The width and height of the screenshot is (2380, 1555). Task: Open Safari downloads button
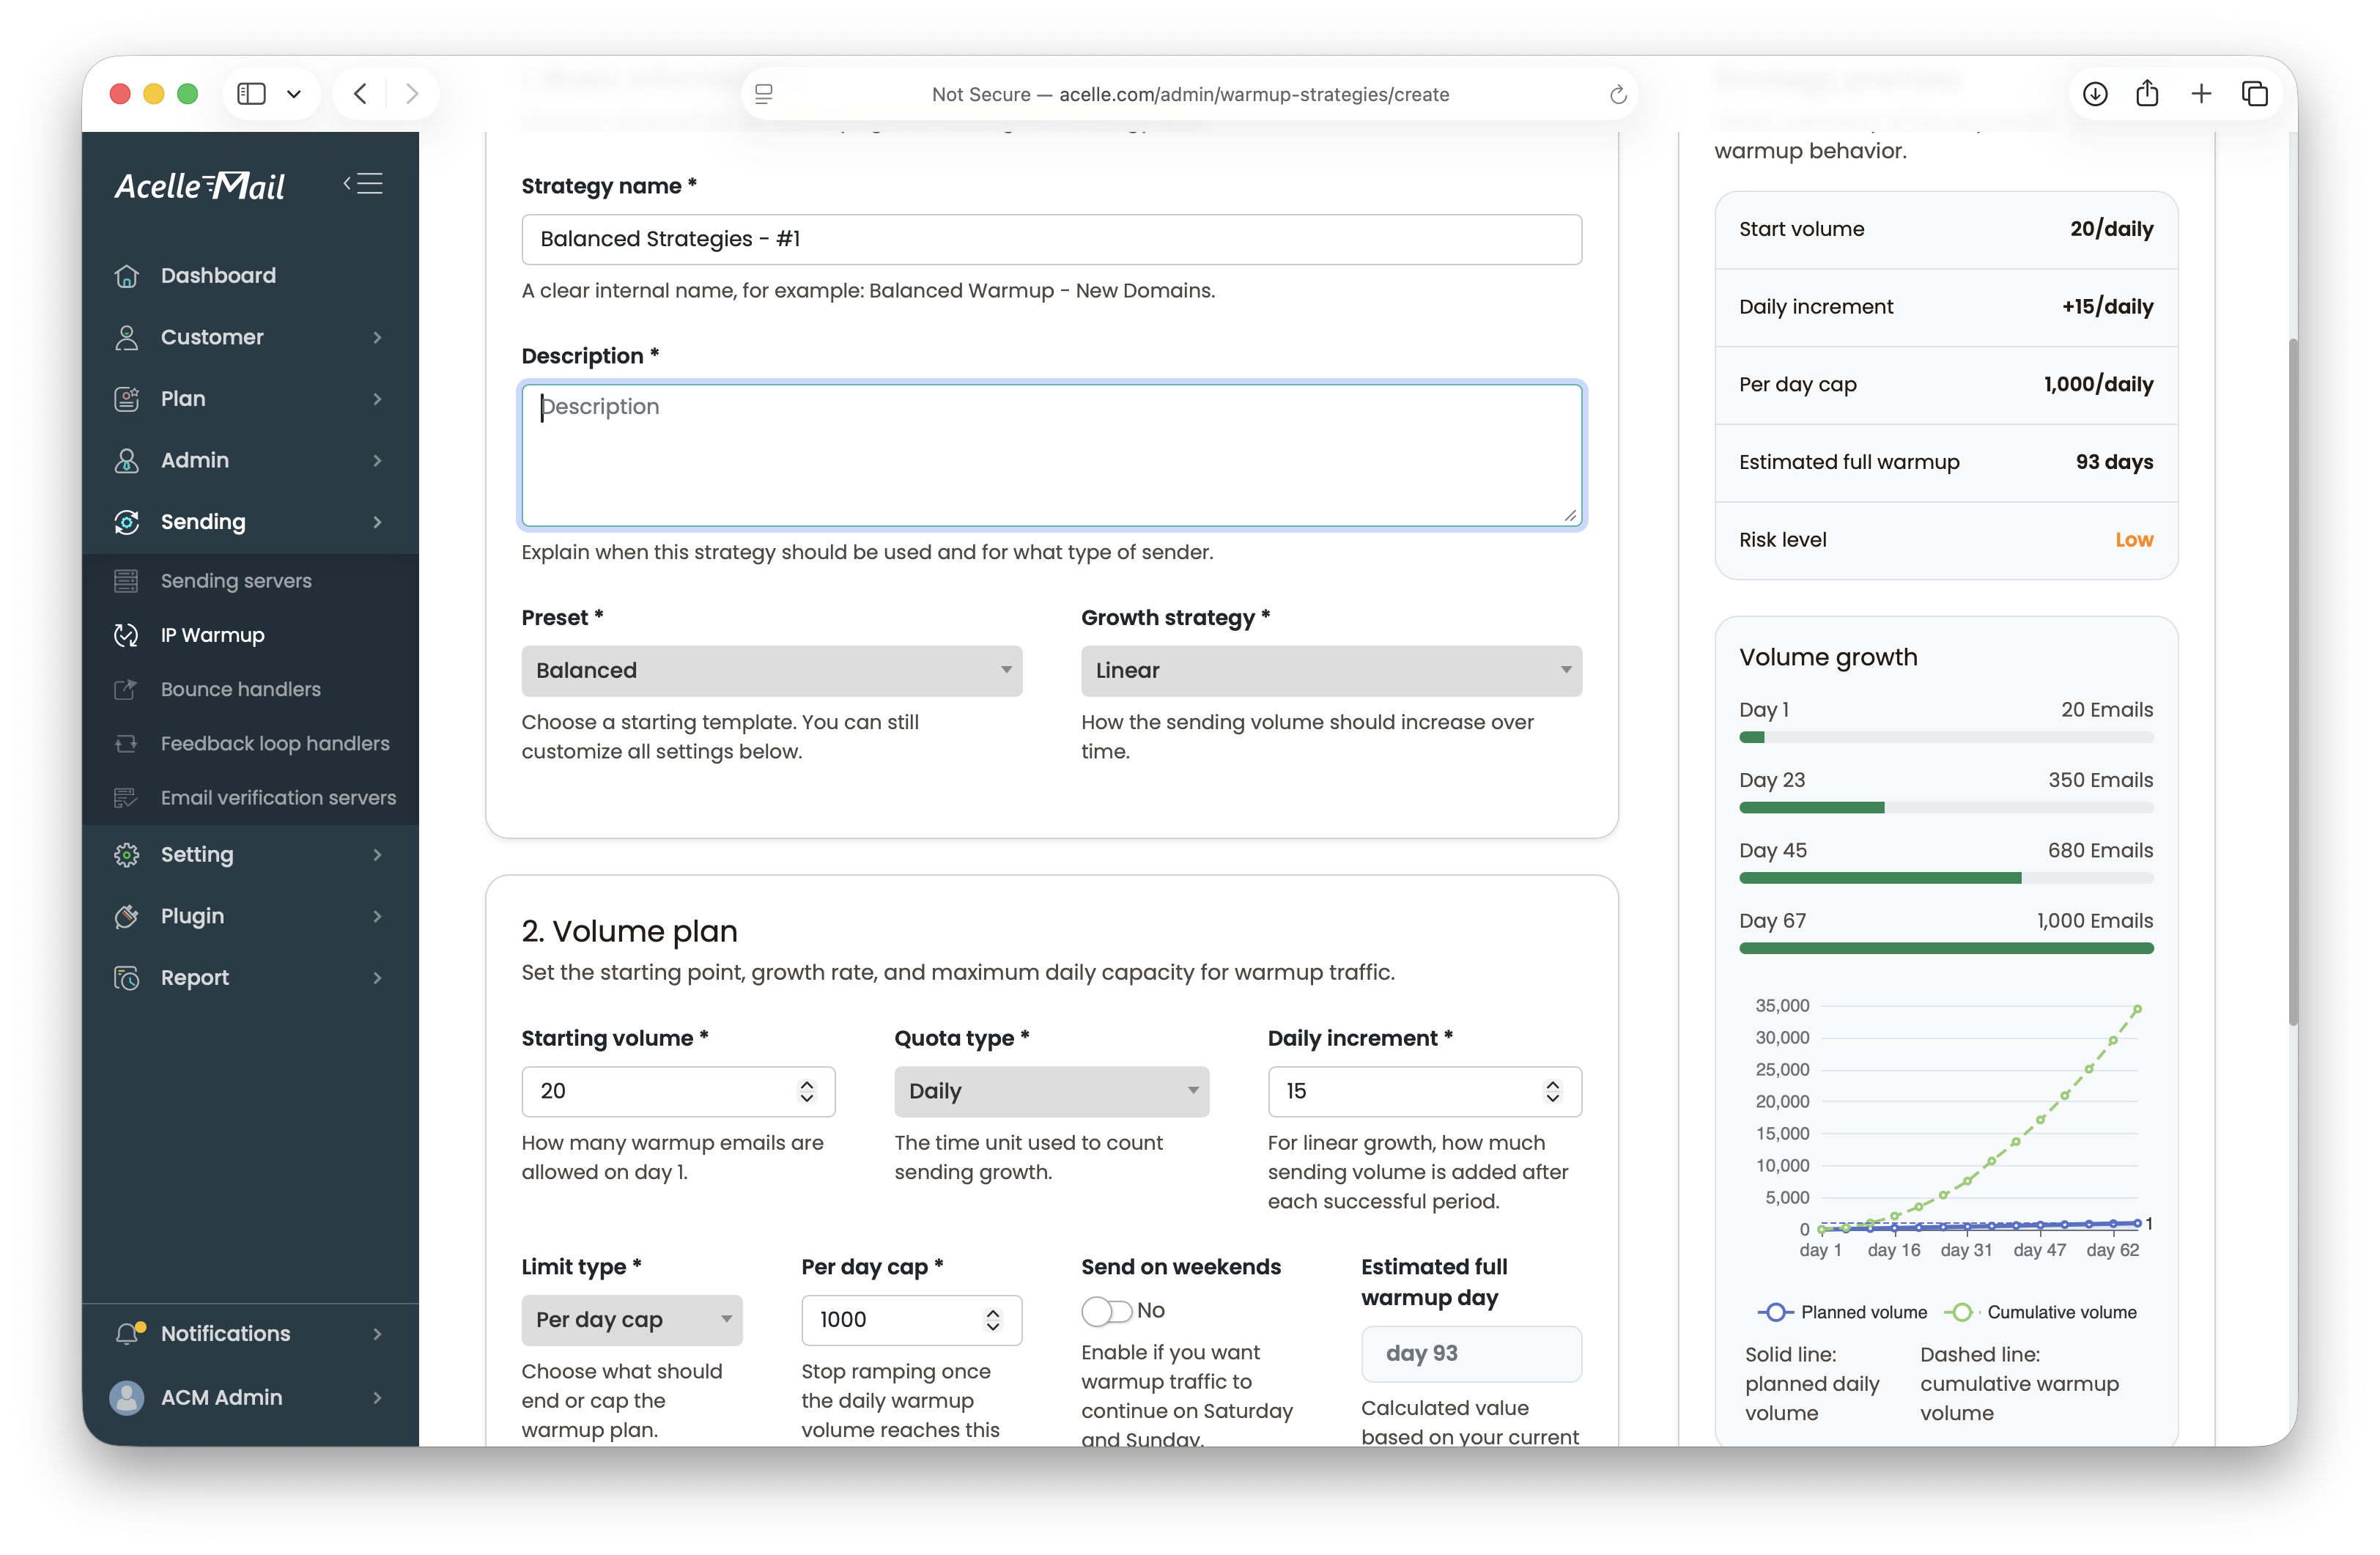click(x=2095, y=94)
